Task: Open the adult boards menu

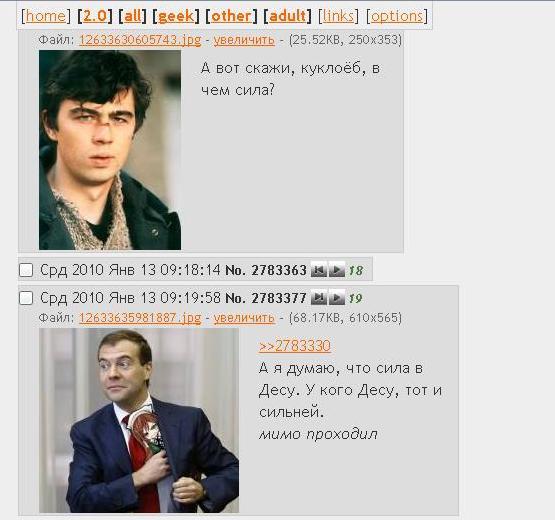Action: pyautogui.click(x=287, y=16)
